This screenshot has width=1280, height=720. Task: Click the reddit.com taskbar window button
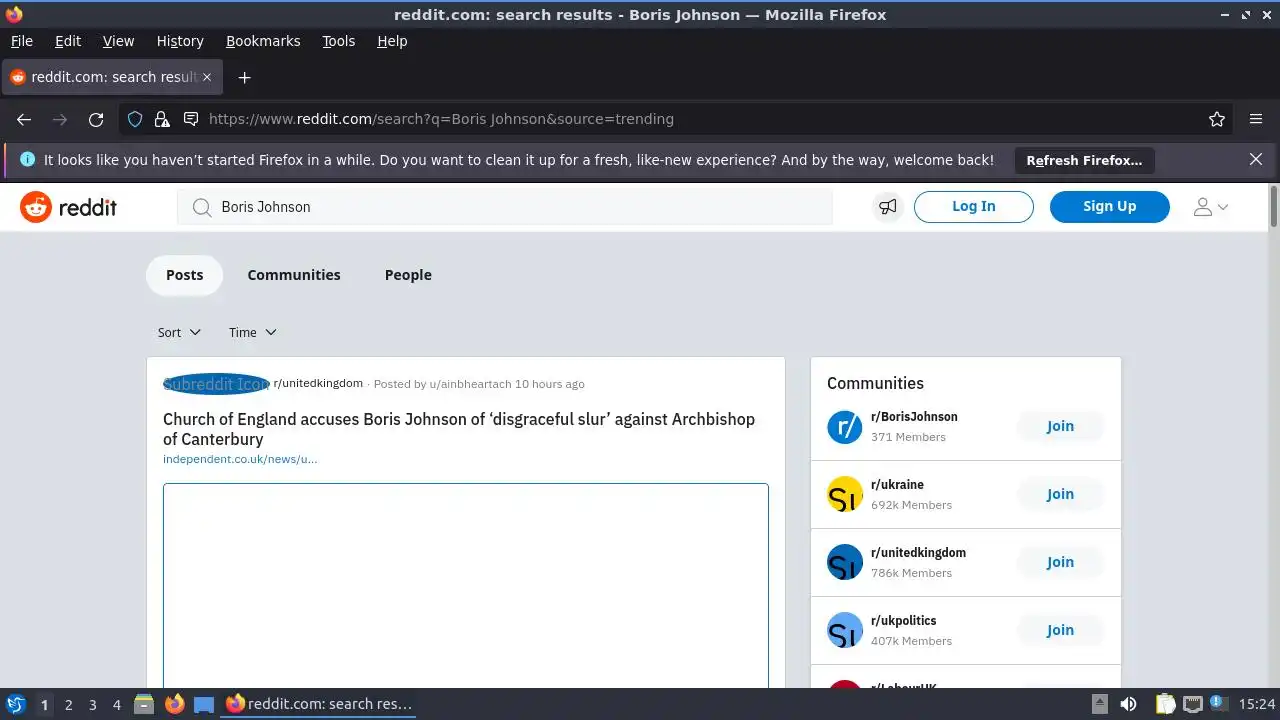click(x=320, y=704)
